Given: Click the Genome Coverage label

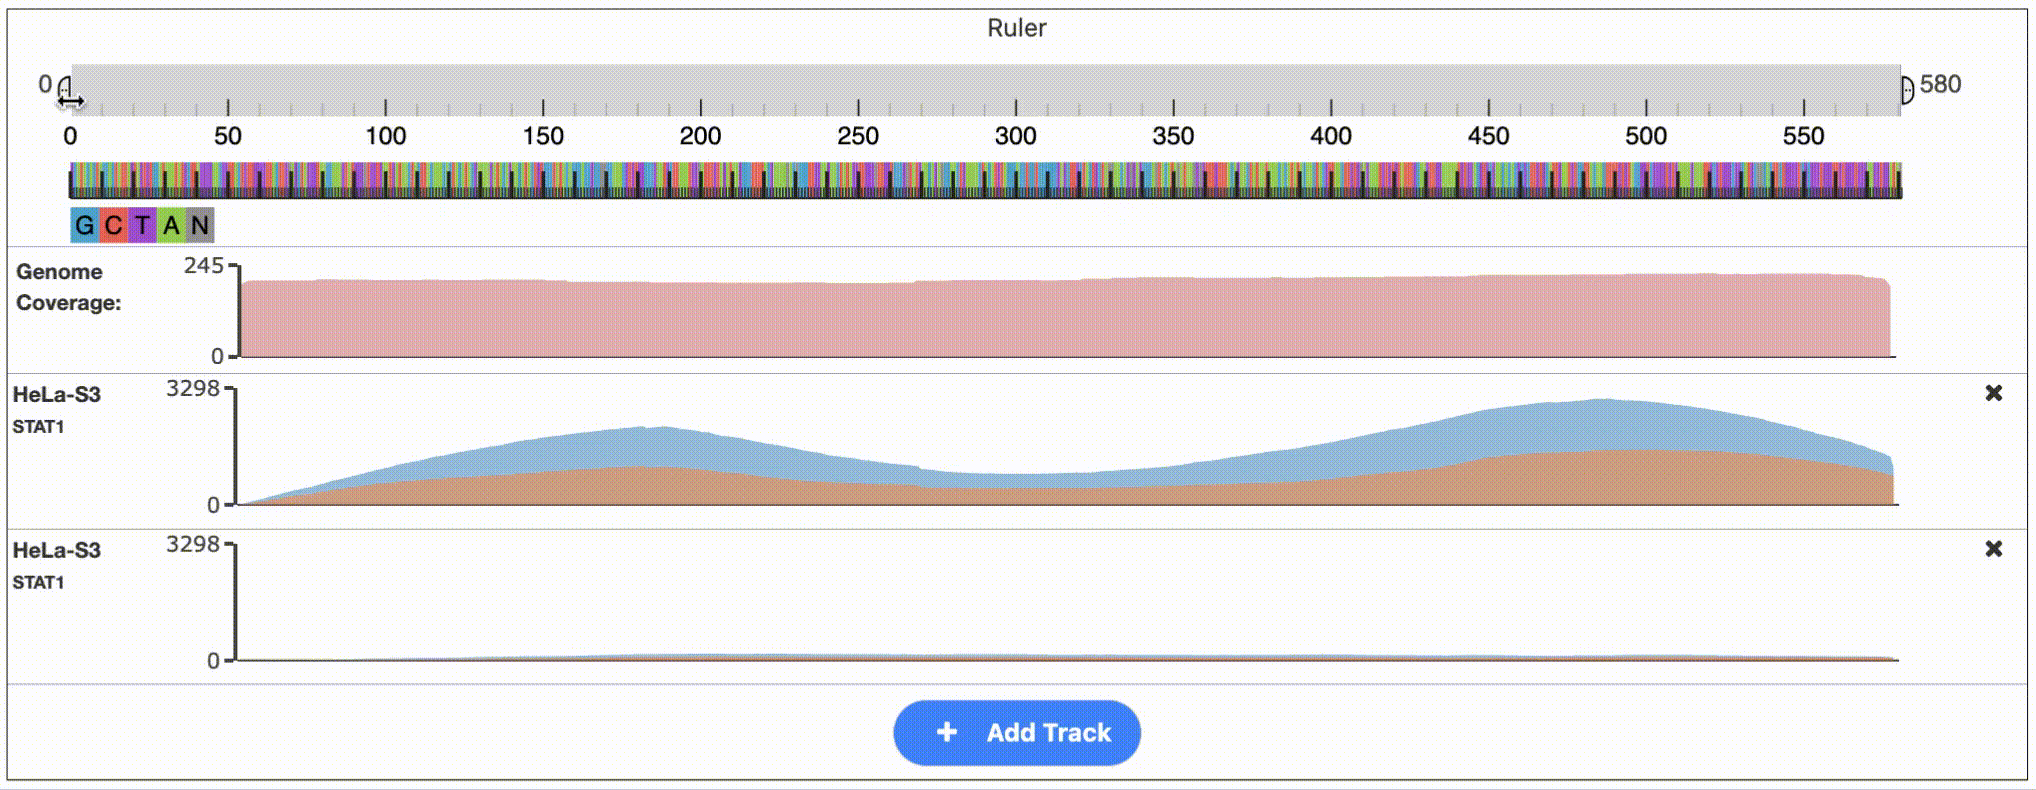Looking at the screenshot, I should point(68,287).
